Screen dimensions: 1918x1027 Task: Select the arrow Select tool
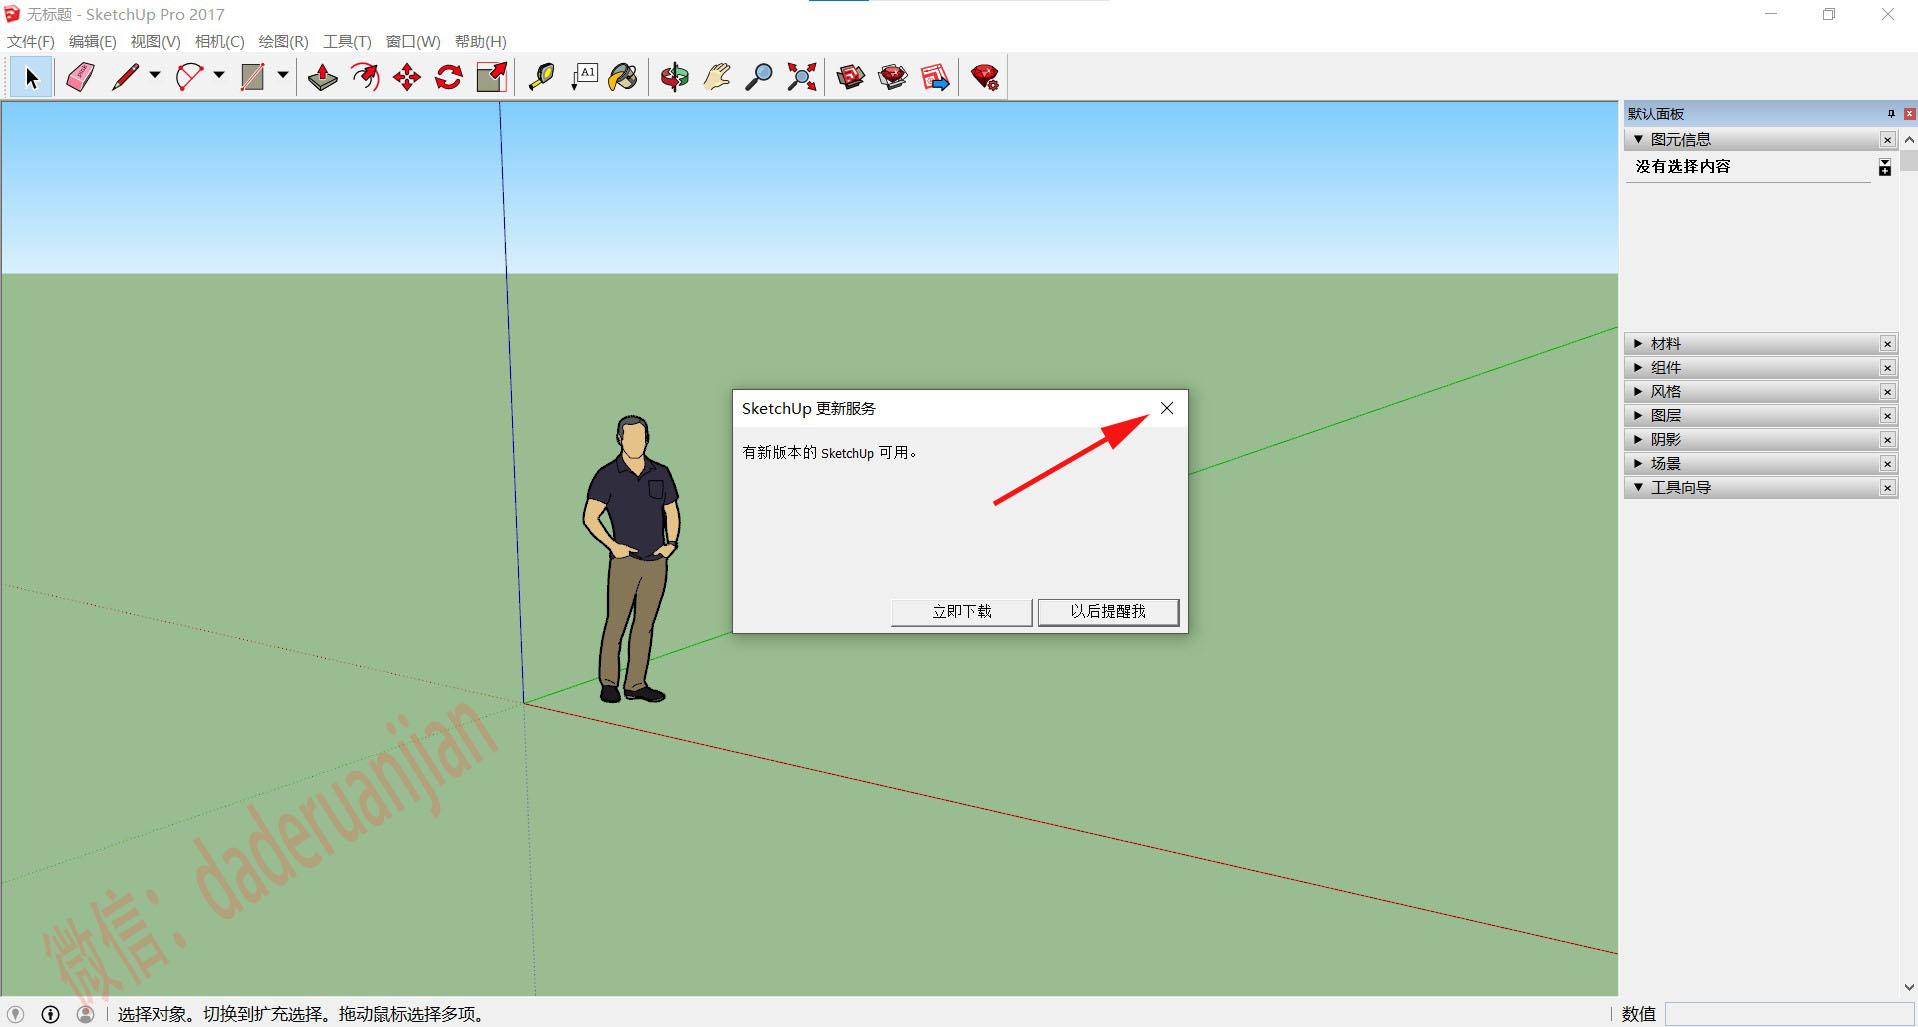[31, 77]
